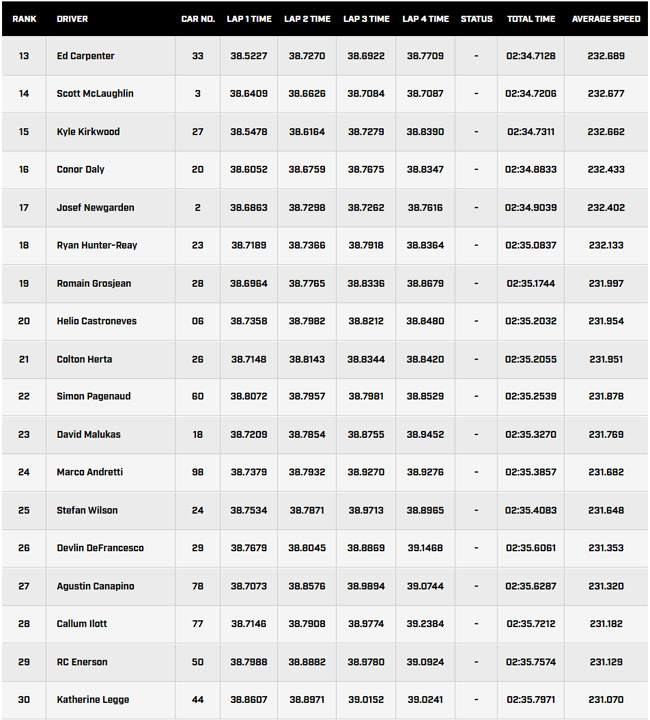Click Romain Grosjean's driver name
Screen dimensions: 650x720
pos(94,283)
